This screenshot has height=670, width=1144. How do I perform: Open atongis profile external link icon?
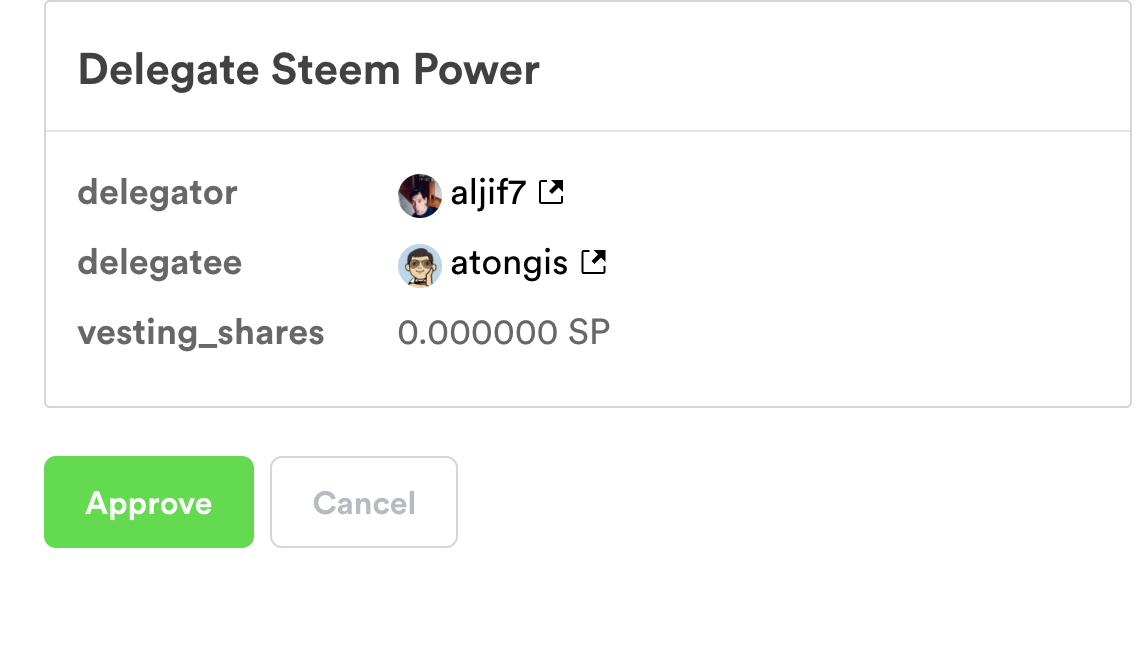(594, 263)
